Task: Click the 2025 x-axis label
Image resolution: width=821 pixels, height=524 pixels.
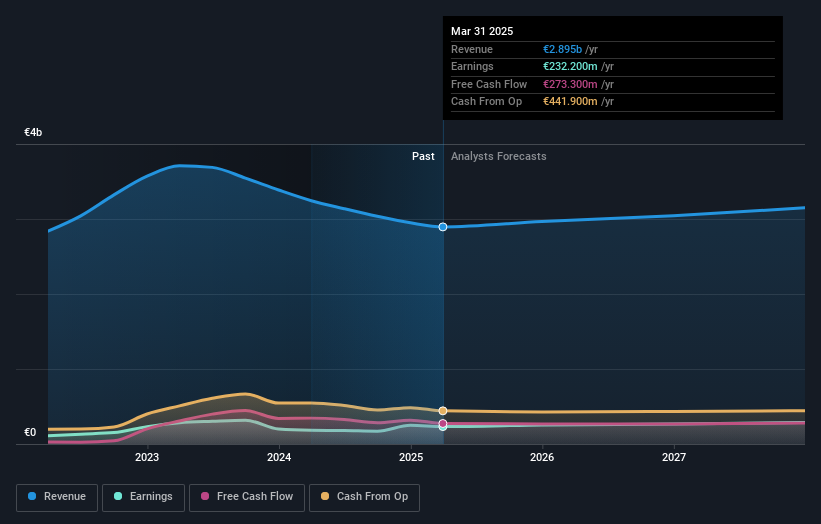Action: [411, 457]
